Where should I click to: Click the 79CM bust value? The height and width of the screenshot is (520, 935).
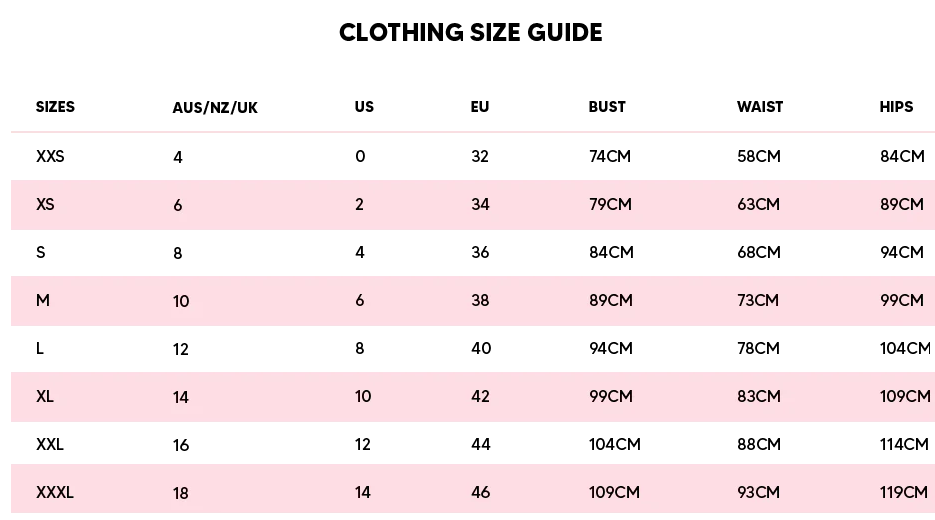pyautogui.click(x=611, y=205)
